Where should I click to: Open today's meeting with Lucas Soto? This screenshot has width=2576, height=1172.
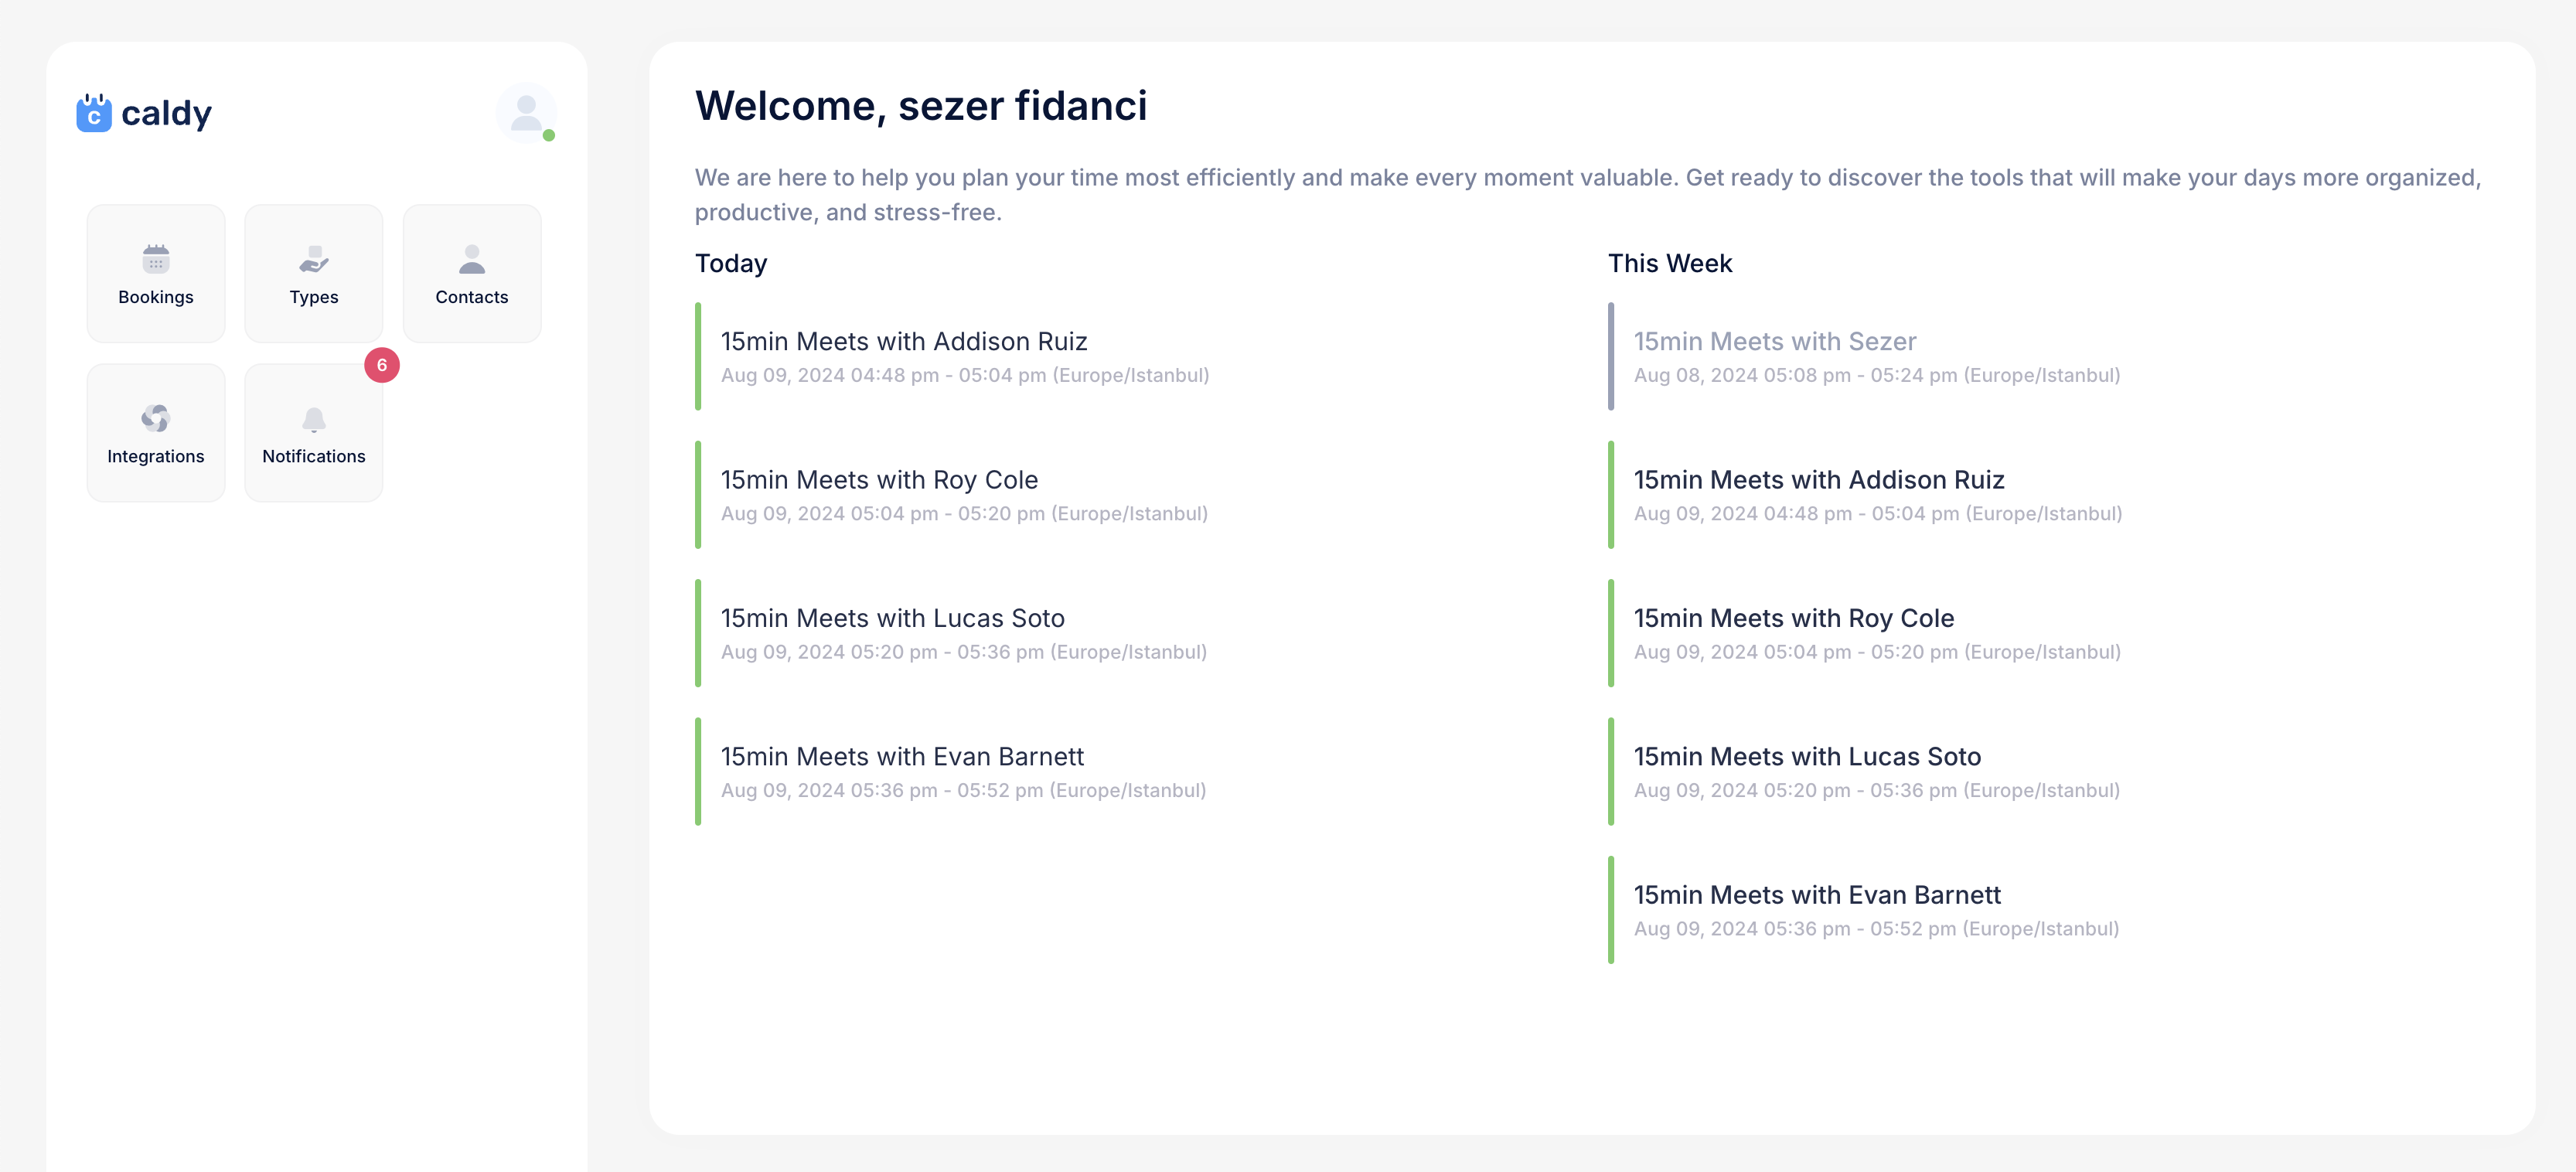pos(1125,633)
